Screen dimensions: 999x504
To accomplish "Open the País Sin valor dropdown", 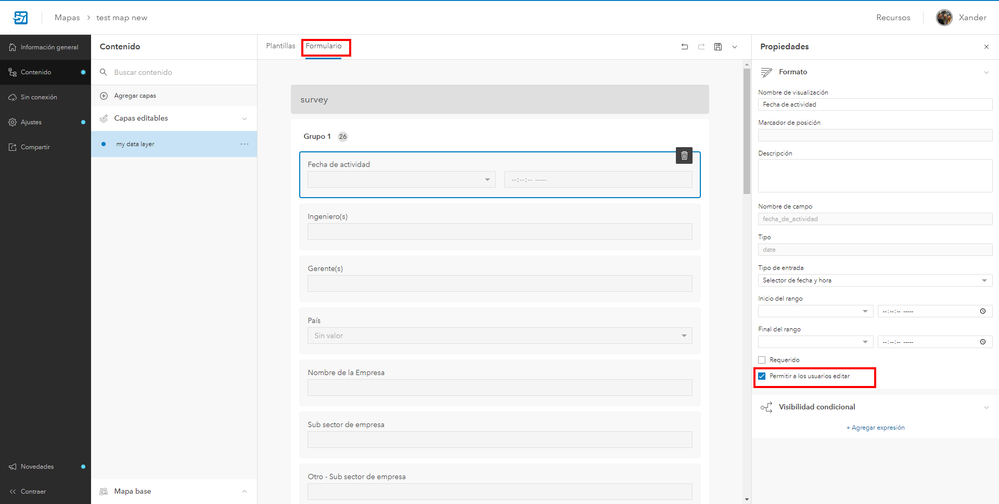I will click(500, 336).
